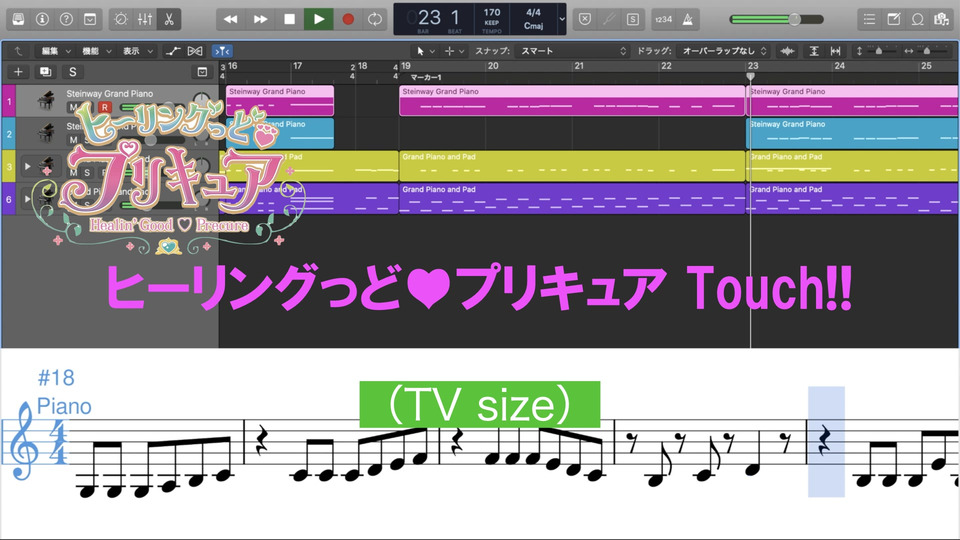
Task: Open the track header options dropdown
Action: pos(202,72)
